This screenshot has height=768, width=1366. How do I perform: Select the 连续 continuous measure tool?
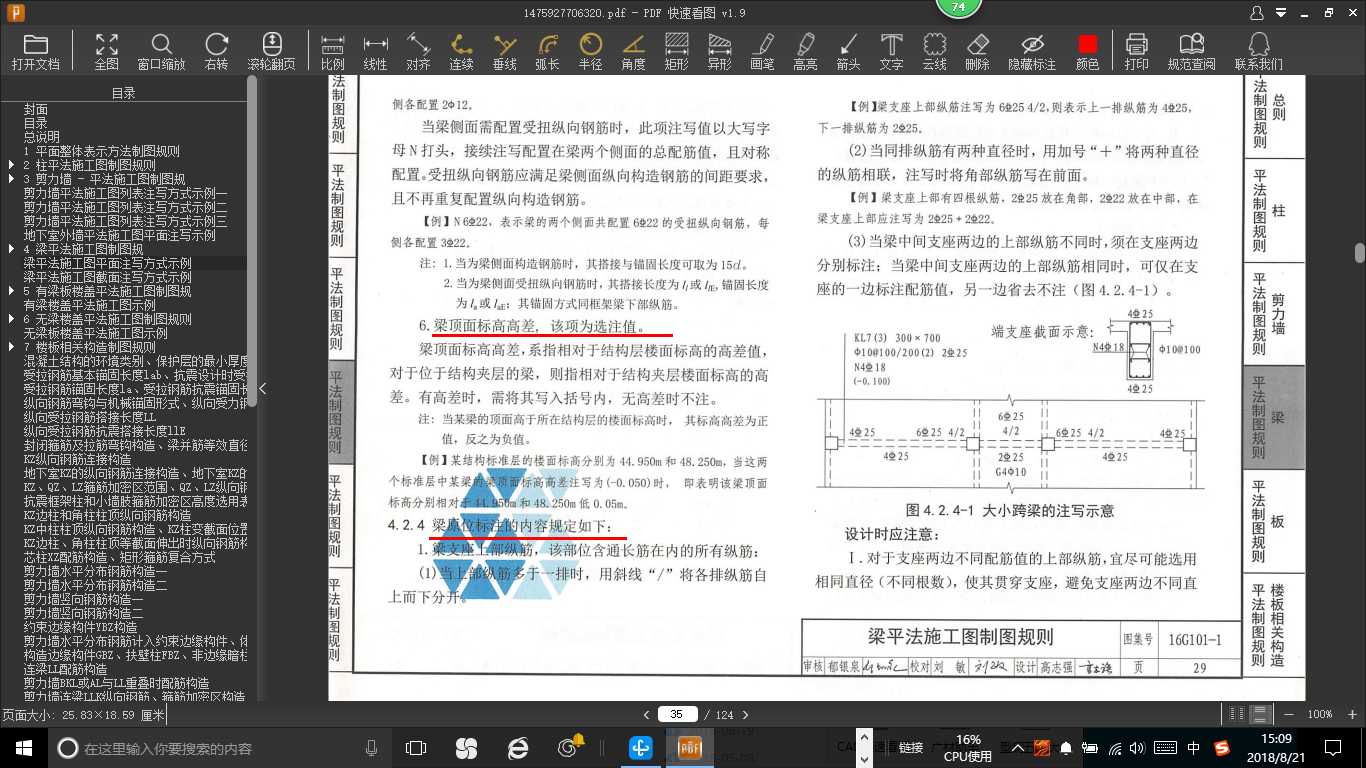(461, 51)
